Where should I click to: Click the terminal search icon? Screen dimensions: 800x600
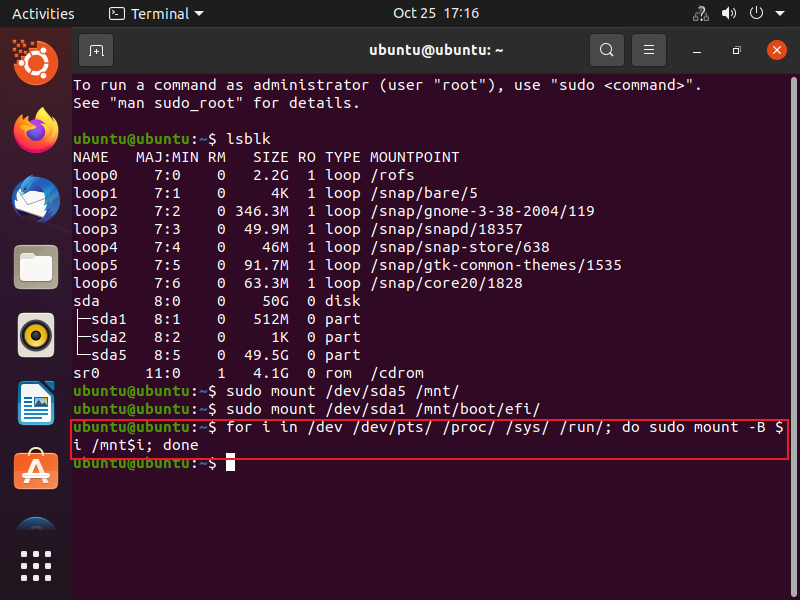(606, 49)
